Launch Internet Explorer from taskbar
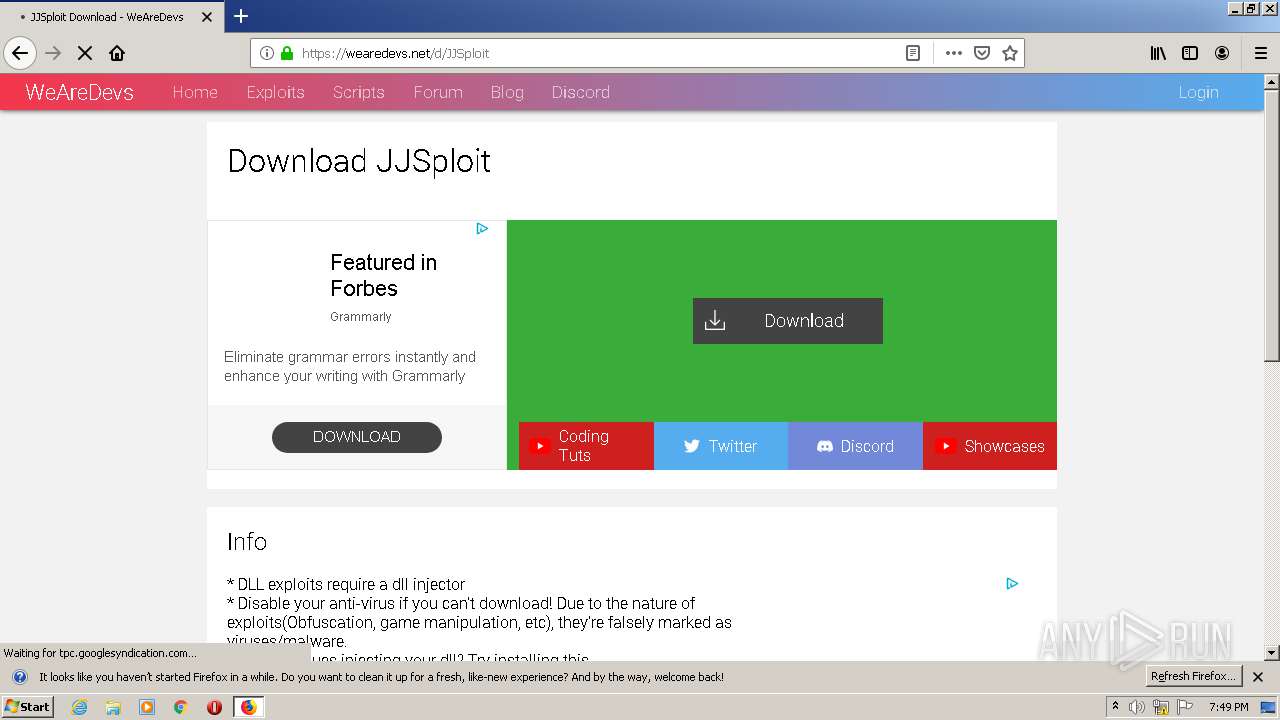1280x720 pixels. click(79, 707)
